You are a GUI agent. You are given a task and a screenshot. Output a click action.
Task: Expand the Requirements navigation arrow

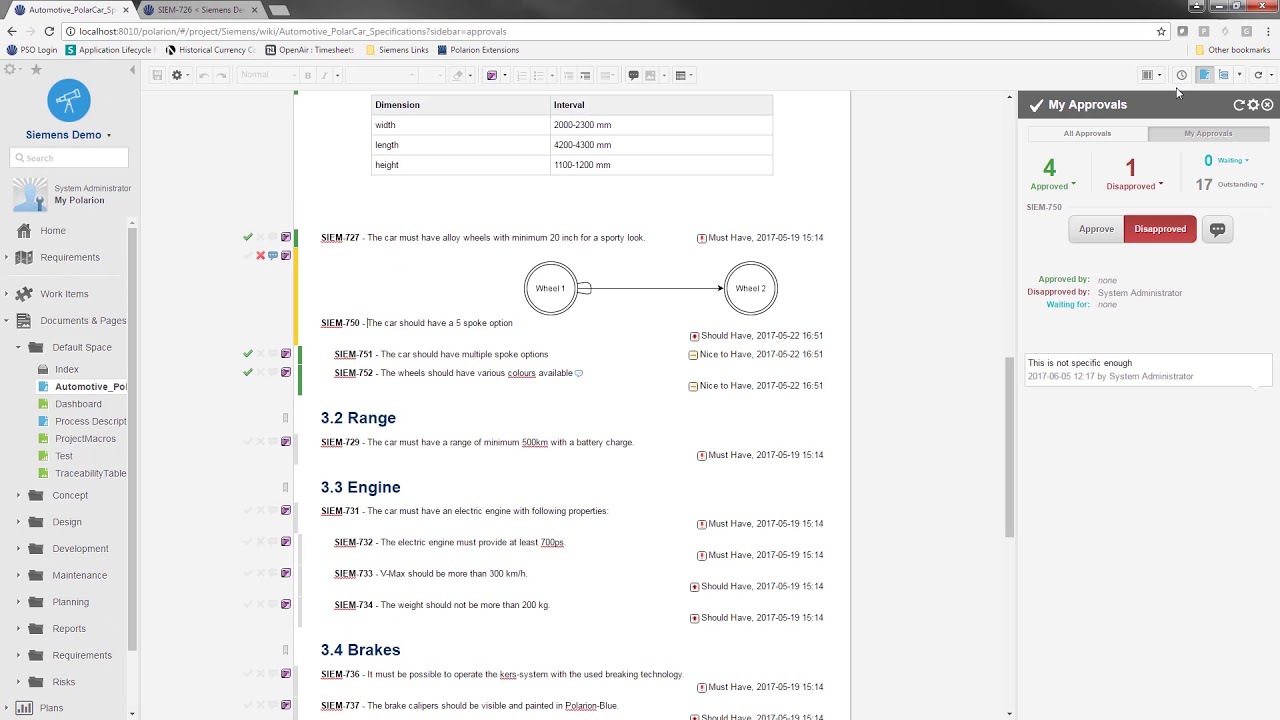click(6, 258)
